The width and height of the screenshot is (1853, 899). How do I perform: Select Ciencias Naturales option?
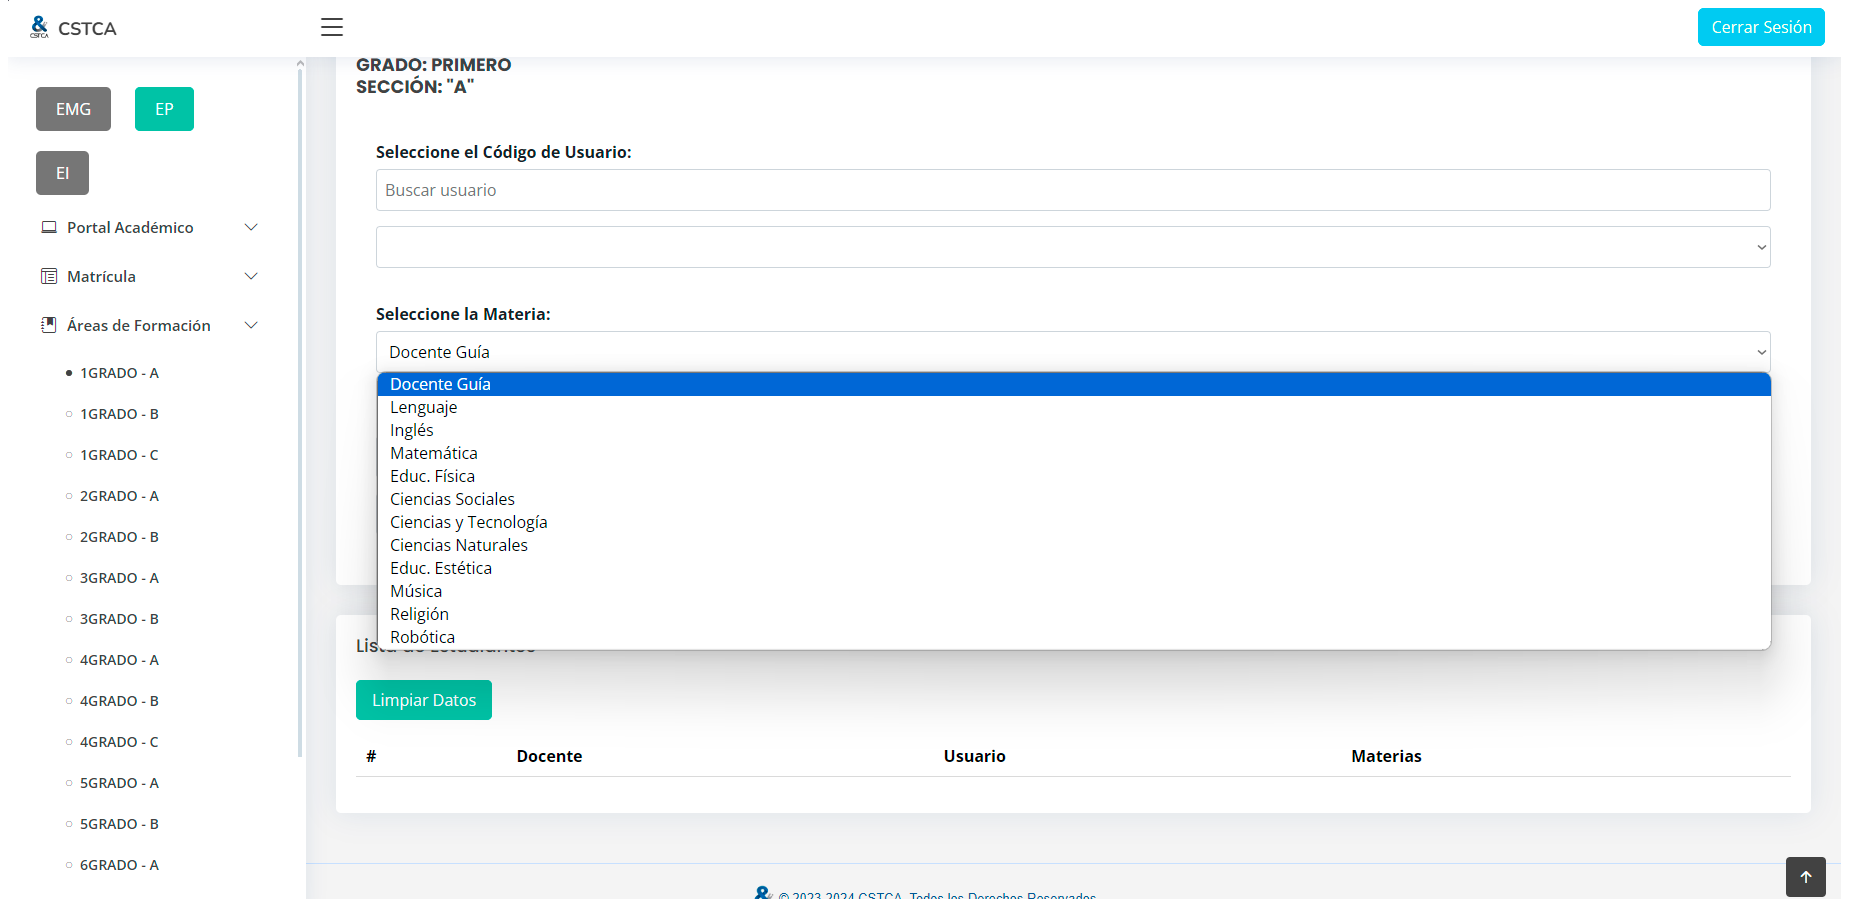(x=459, y=545)
